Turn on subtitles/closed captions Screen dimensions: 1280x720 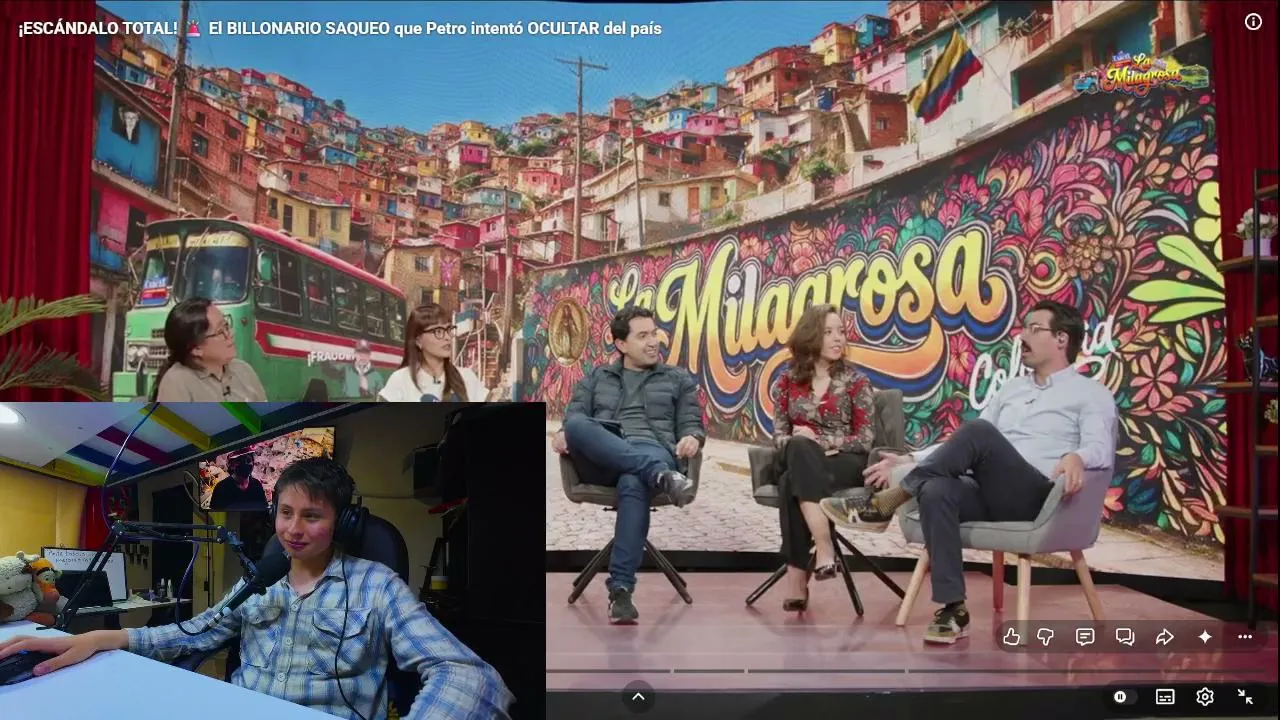point(1165,697)
